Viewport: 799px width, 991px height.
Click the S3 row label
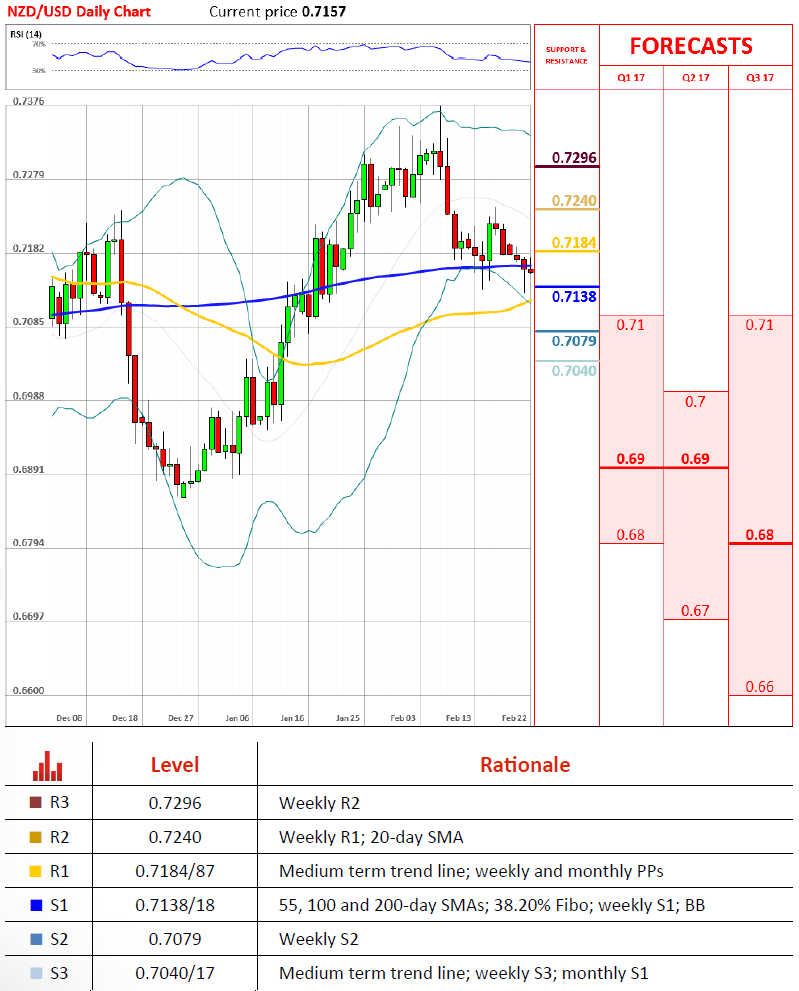click(x=59, y=973)
